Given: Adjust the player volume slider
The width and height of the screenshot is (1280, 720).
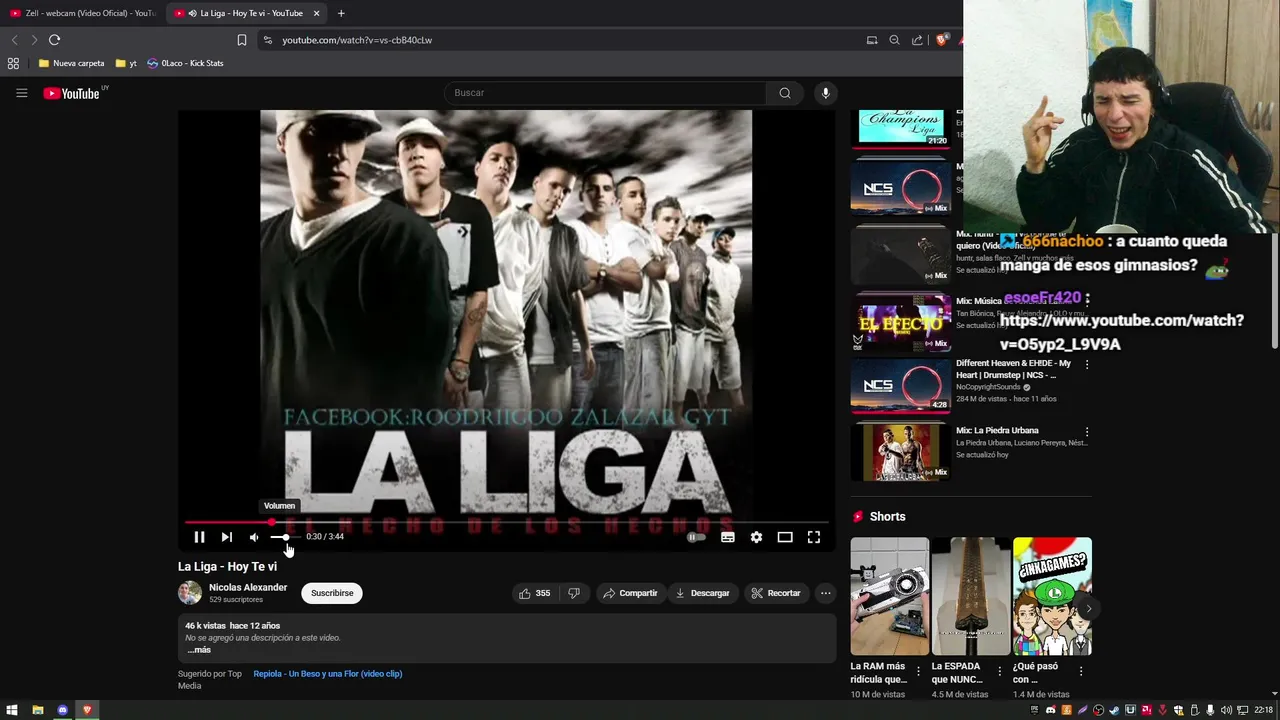Looking at the screenshot, I should coord(284,537).
